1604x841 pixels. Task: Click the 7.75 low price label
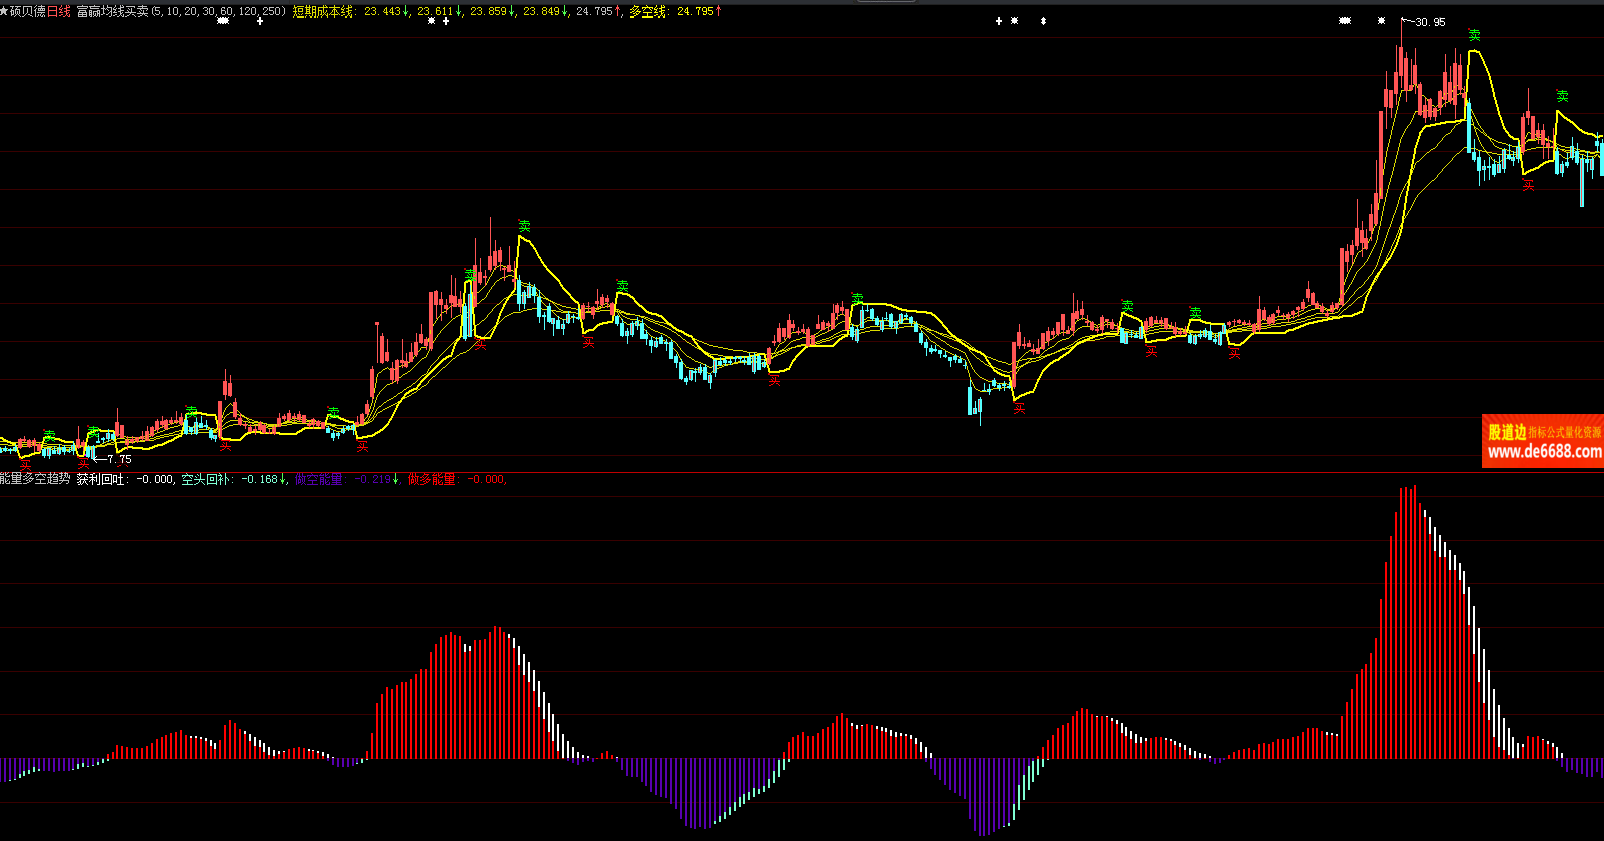(119, 460)
